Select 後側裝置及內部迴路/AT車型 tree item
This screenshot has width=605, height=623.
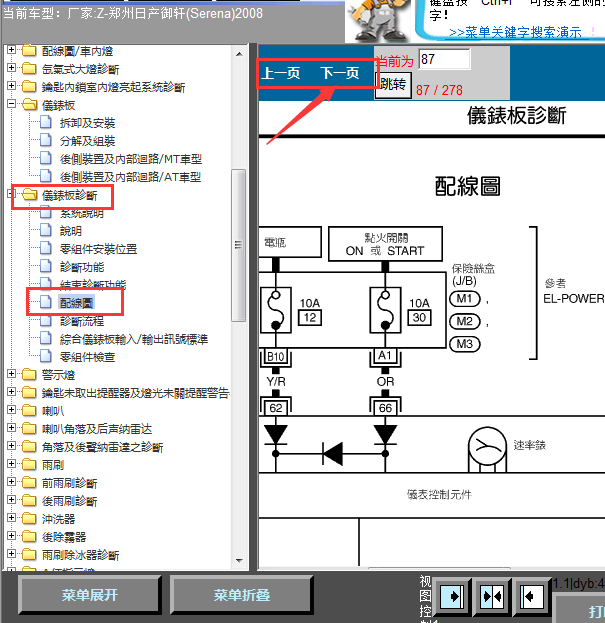tap(130, 177)
